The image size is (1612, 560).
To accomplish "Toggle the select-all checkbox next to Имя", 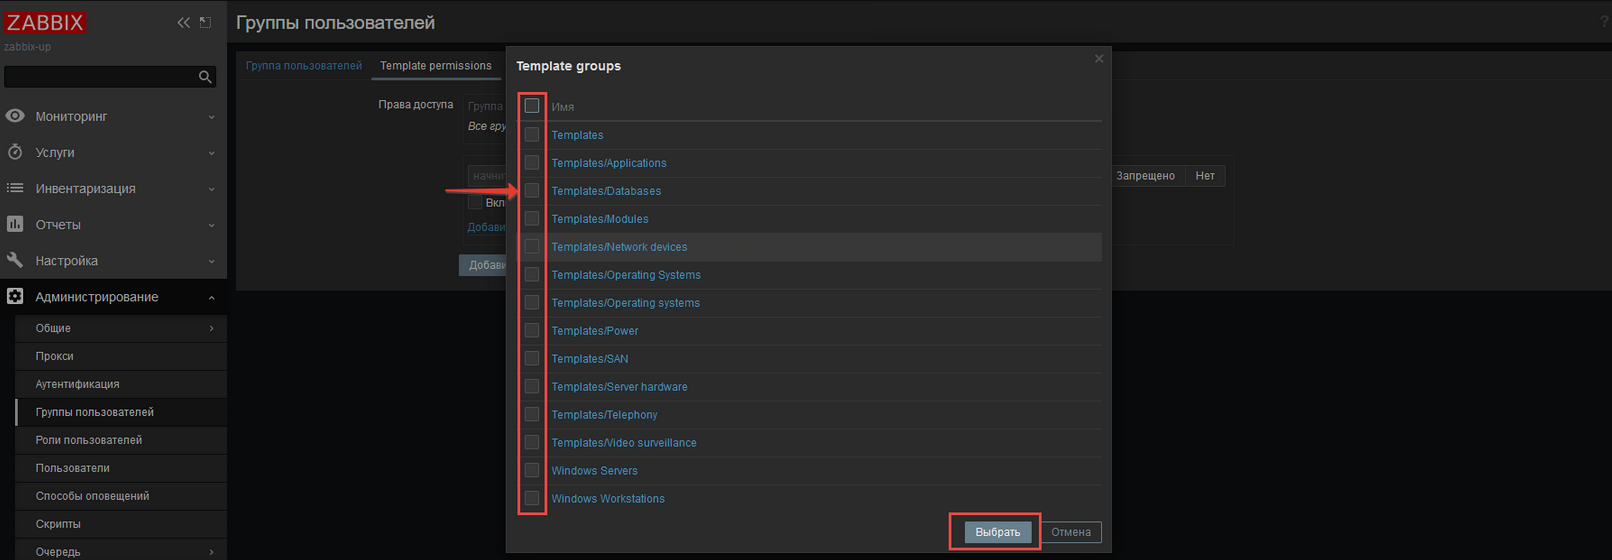I will point(532,105).
